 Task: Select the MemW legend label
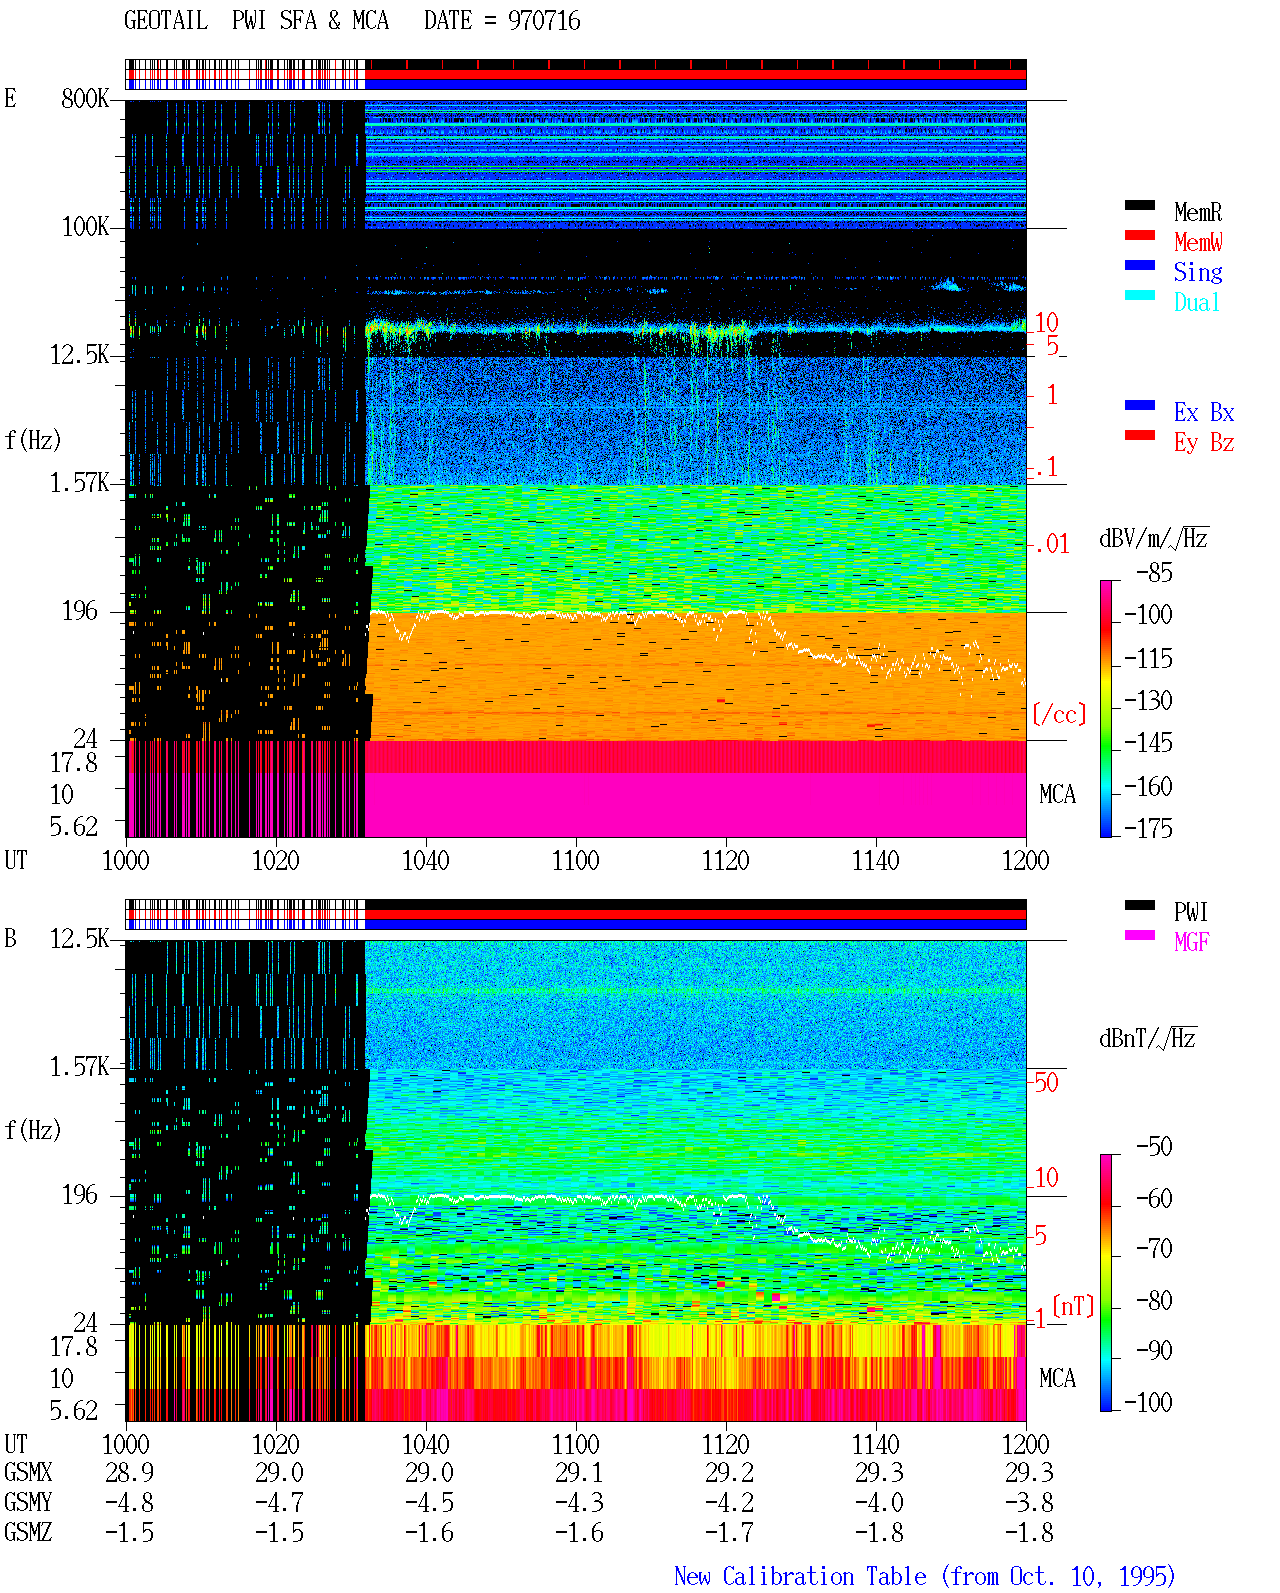coord(1198,242)
